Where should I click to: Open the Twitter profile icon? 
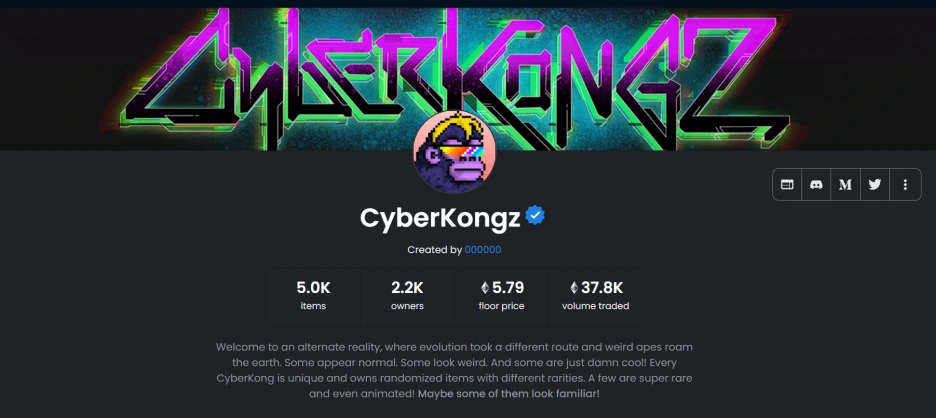coord(875,185)
